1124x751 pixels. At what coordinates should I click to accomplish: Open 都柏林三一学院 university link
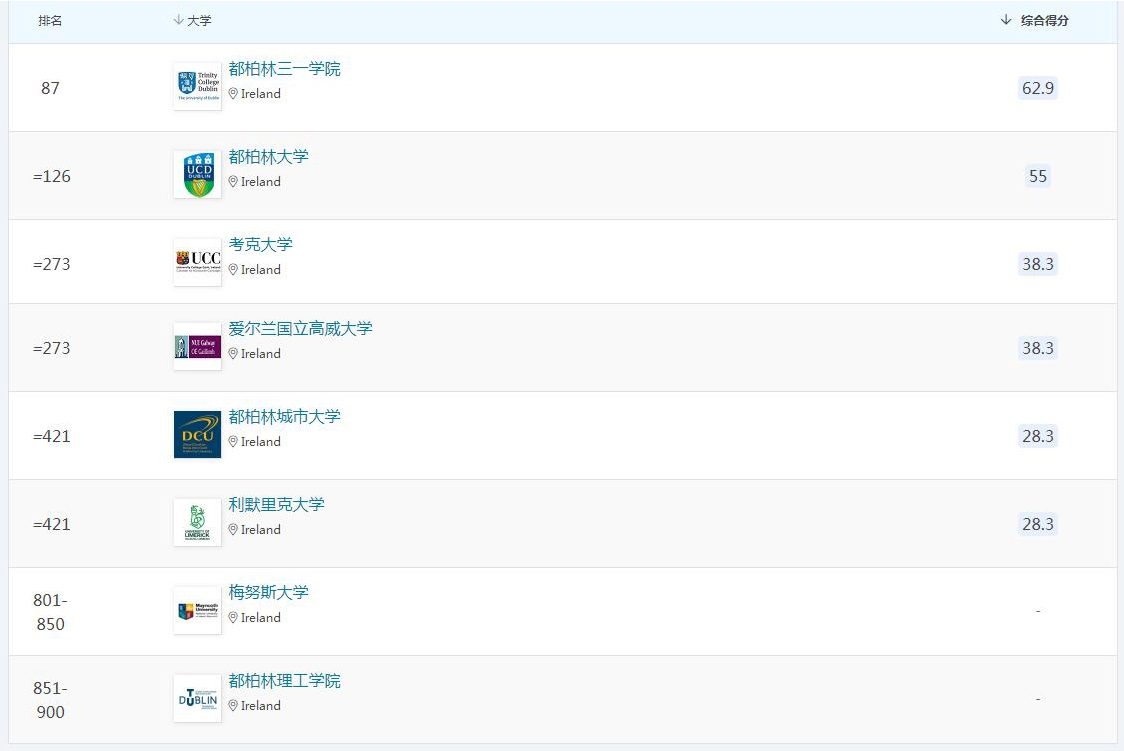tap(284, 69)
